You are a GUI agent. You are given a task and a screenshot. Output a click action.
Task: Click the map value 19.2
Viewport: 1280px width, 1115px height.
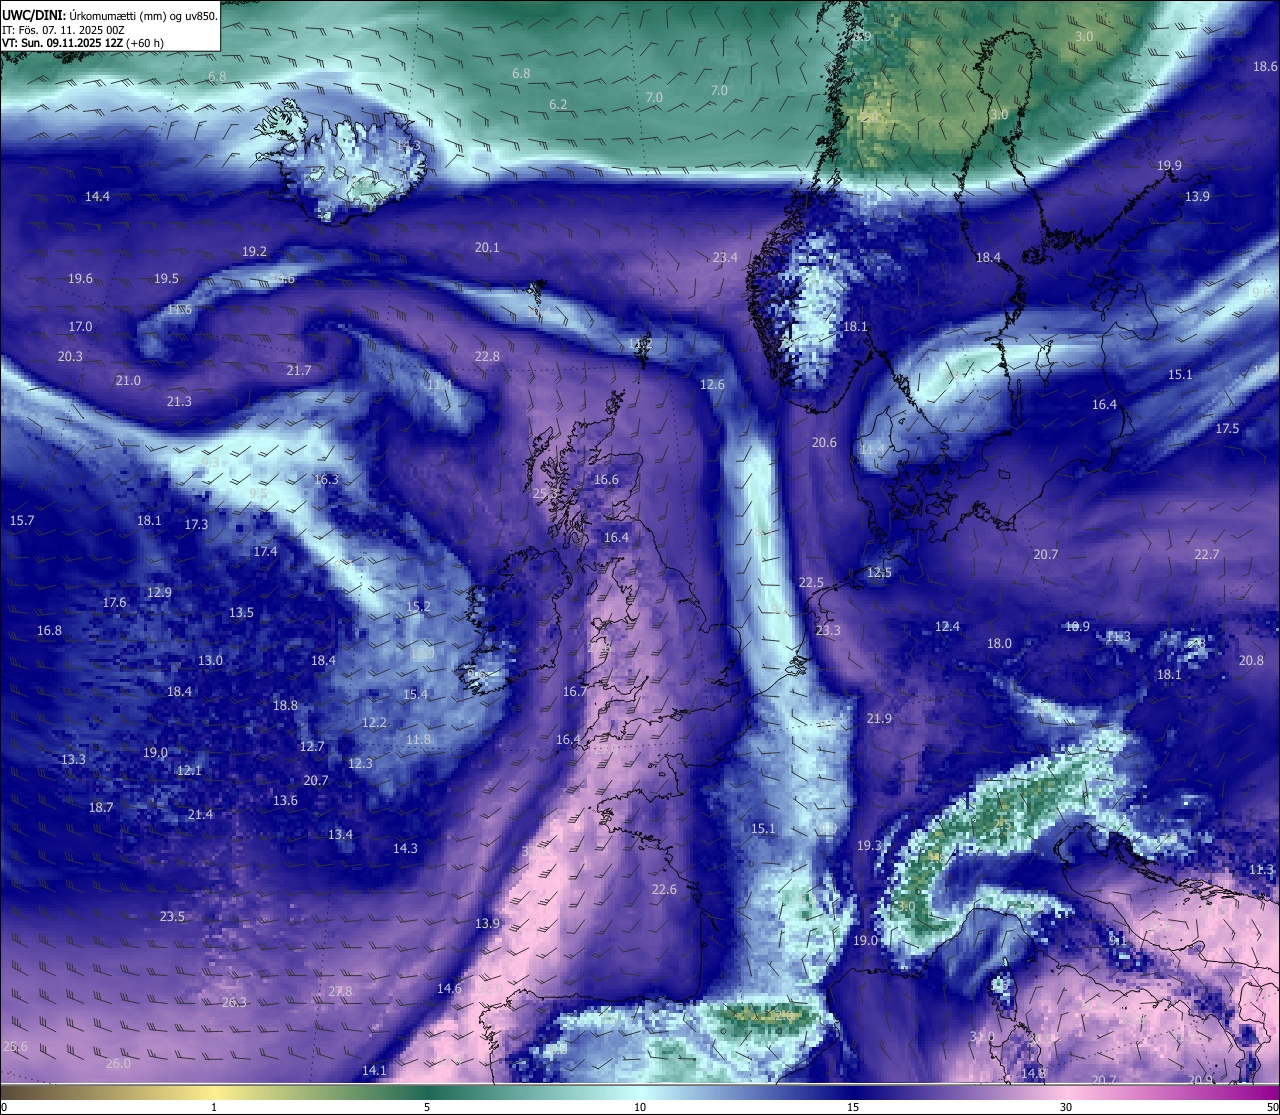254,252
